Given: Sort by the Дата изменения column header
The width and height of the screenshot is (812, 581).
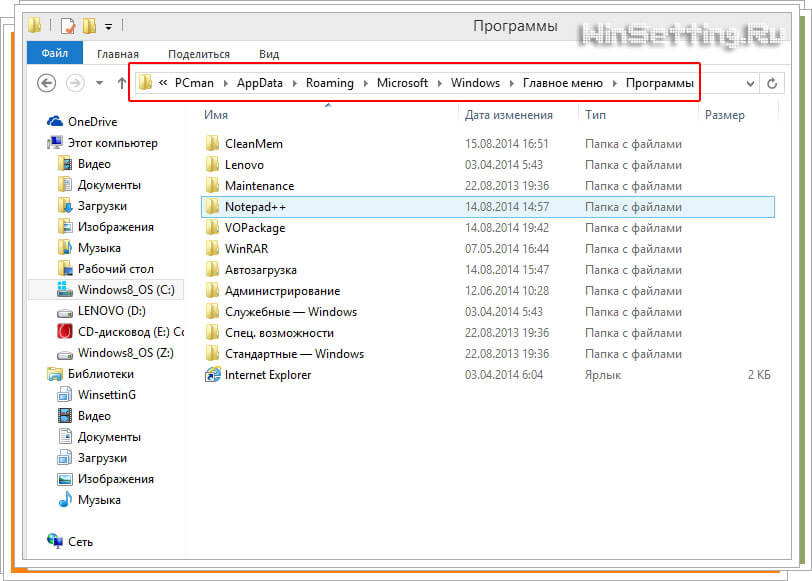Looking at the screenshot, I should pyautogui.click(x=508, y=115).
